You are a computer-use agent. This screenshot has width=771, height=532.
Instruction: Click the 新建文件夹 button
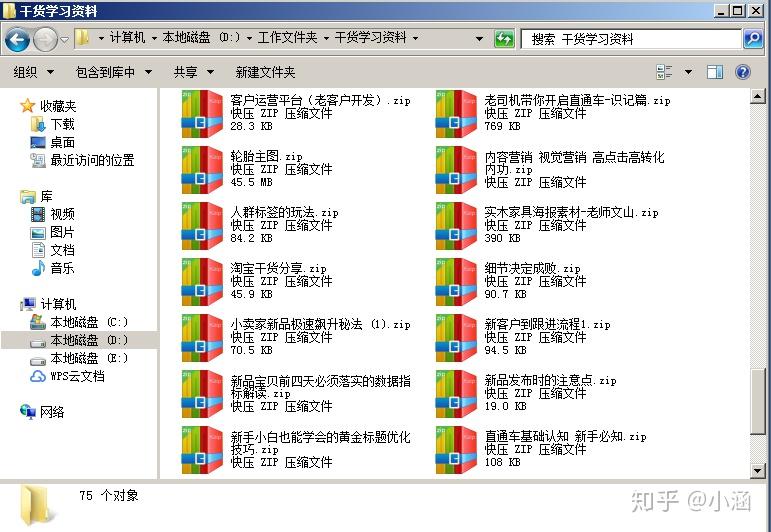pos(265,72)
